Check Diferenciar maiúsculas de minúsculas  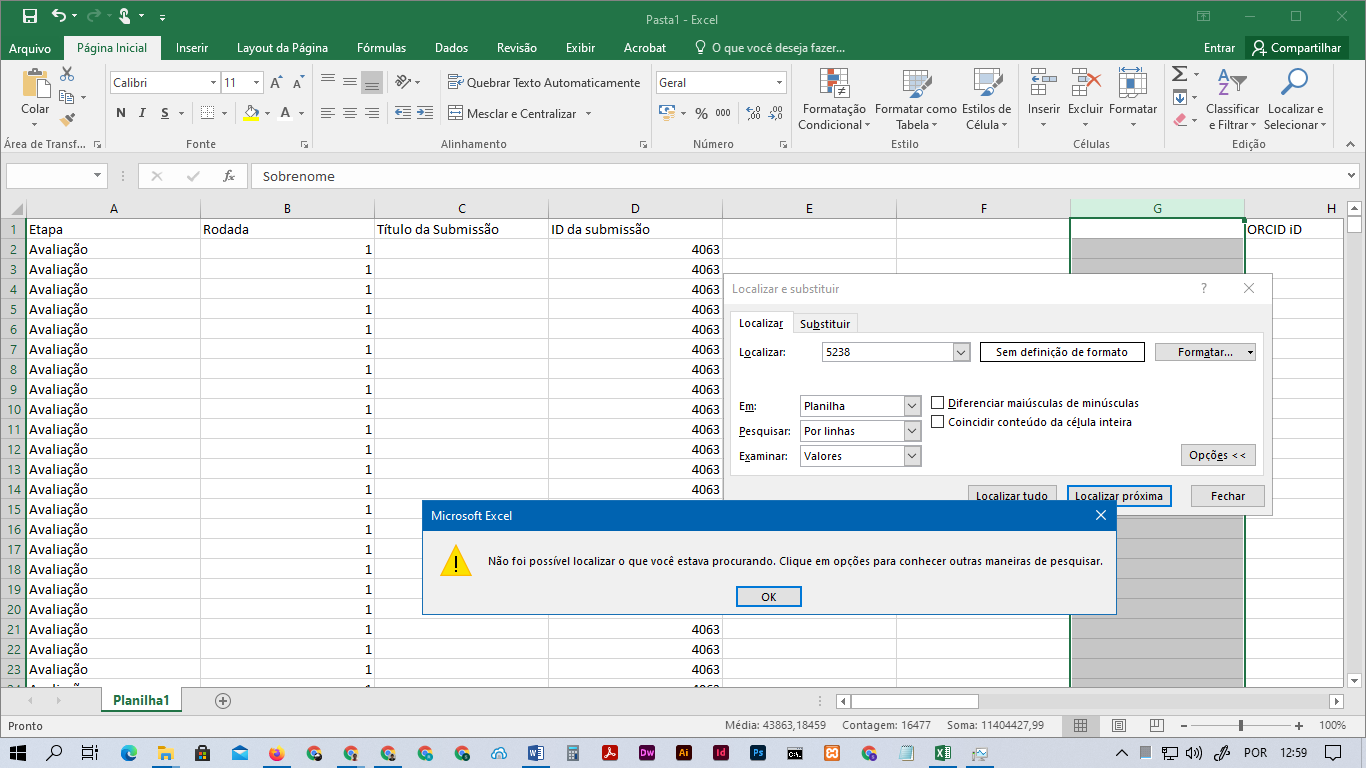tap(938, 403)
